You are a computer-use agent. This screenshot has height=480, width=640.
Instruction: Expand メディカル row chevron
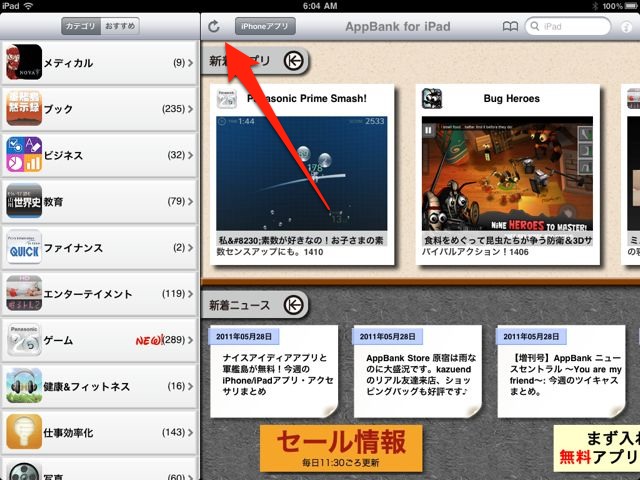191,63
